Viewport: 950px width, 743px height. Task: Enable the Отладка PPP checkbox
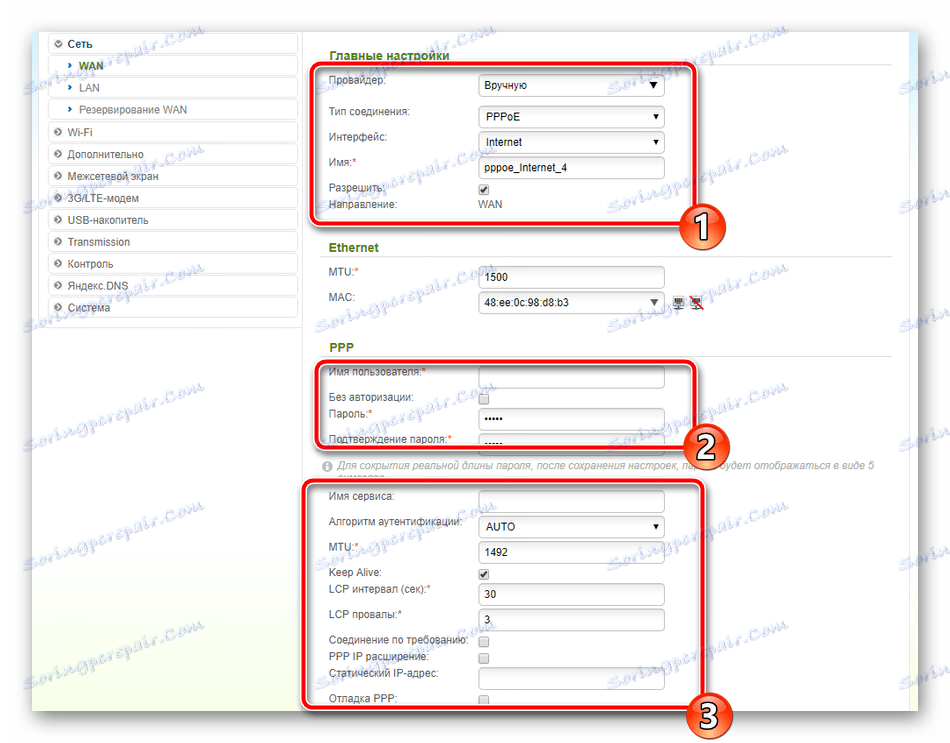click(x=483, y=700)
